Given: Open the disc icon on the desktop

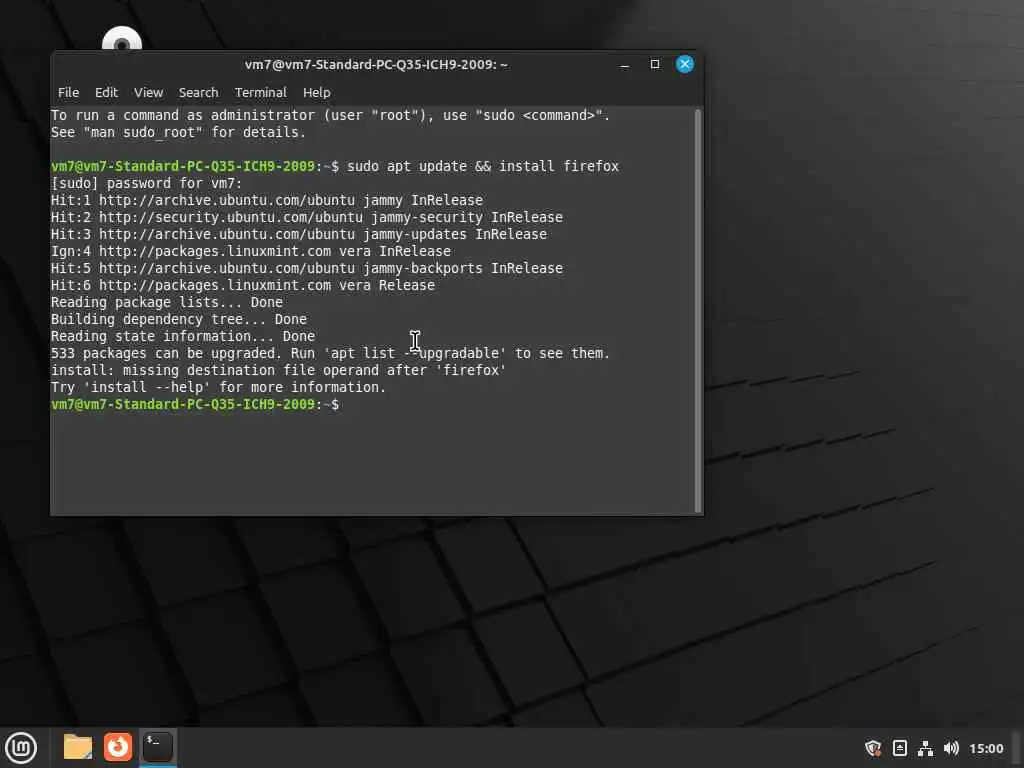Looking at the screenshot, I should (121, 39).
